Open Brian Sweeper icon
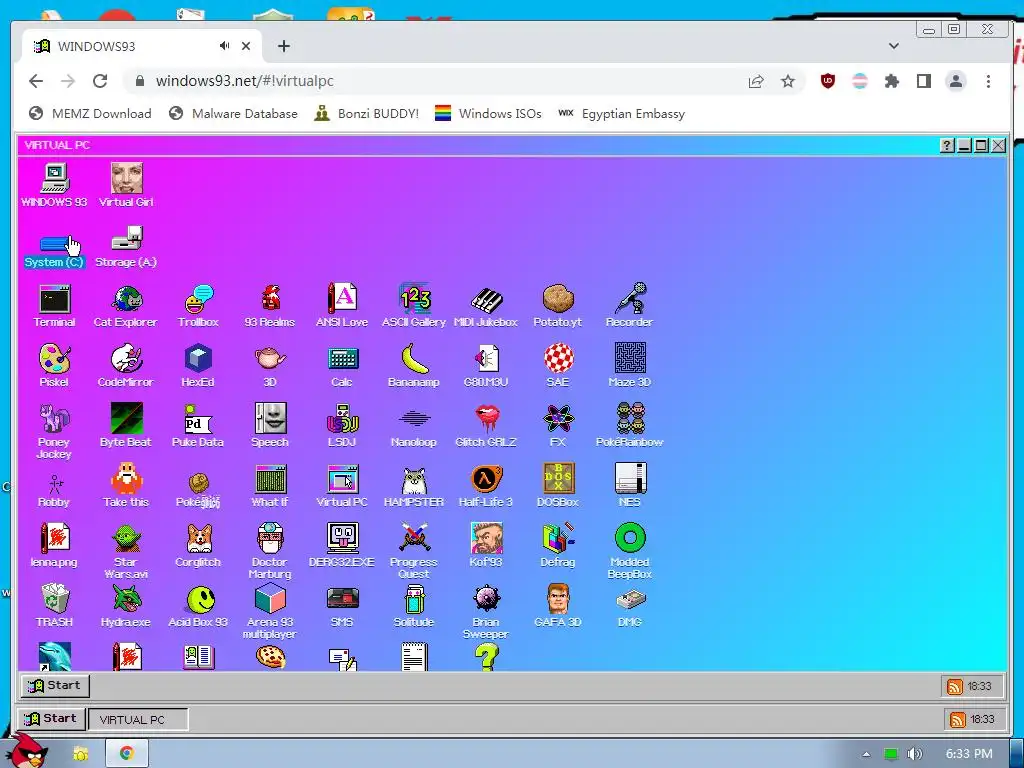The image size is (1024, 768). tap(486, 611)
